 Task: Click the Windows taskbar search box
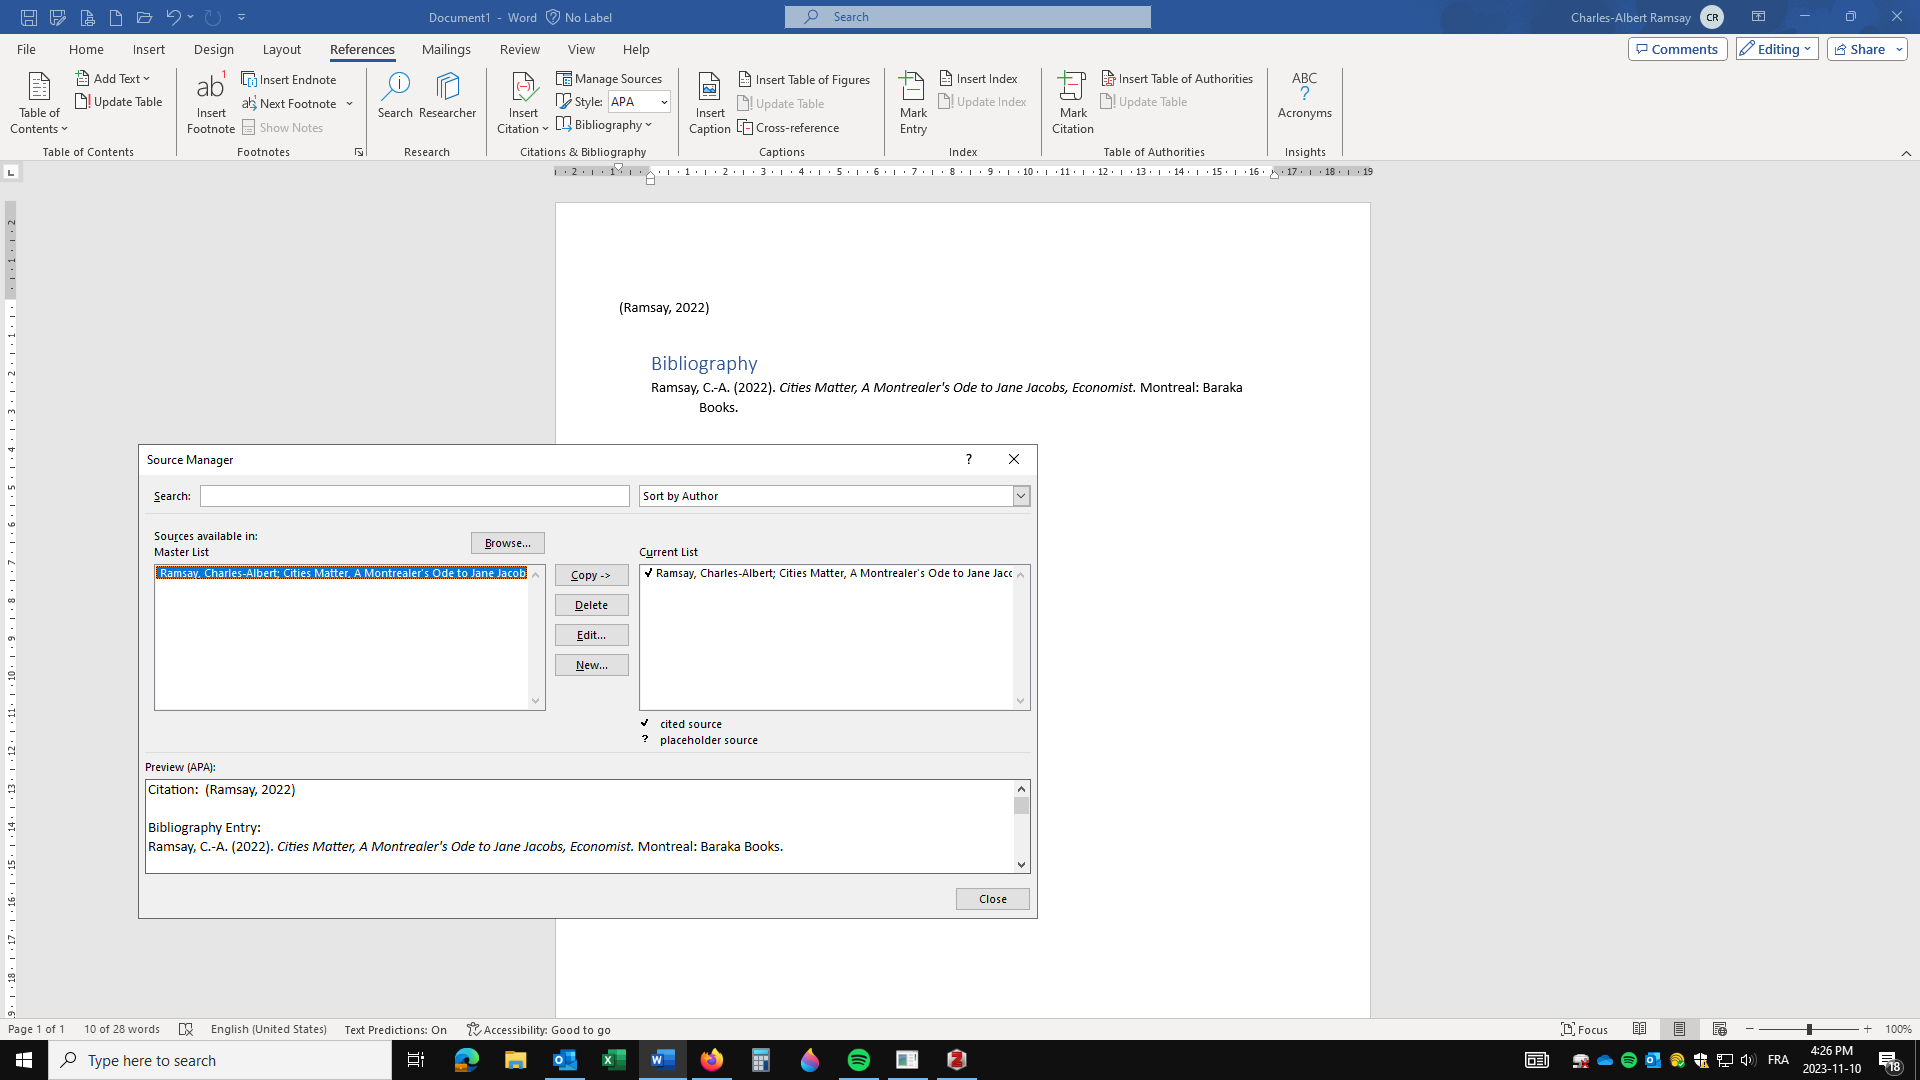(x=220, y=1060)
